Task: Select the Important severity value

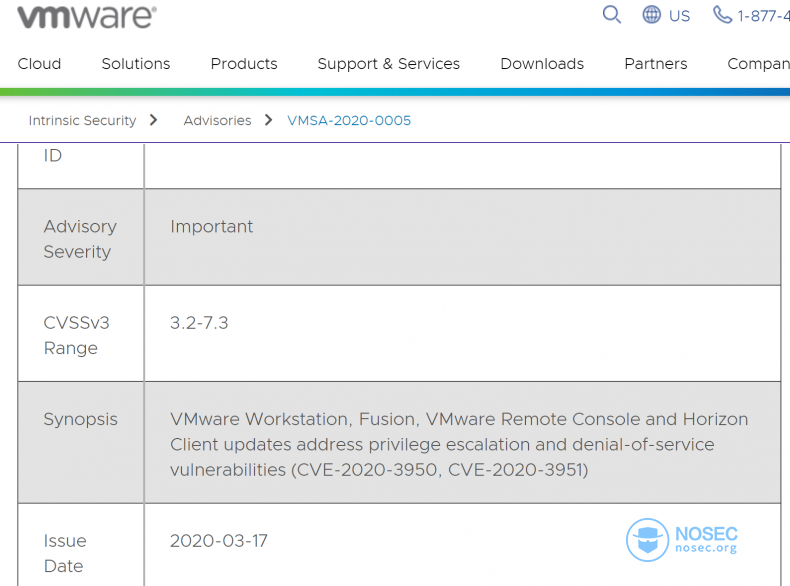Action: pos(212,227)
